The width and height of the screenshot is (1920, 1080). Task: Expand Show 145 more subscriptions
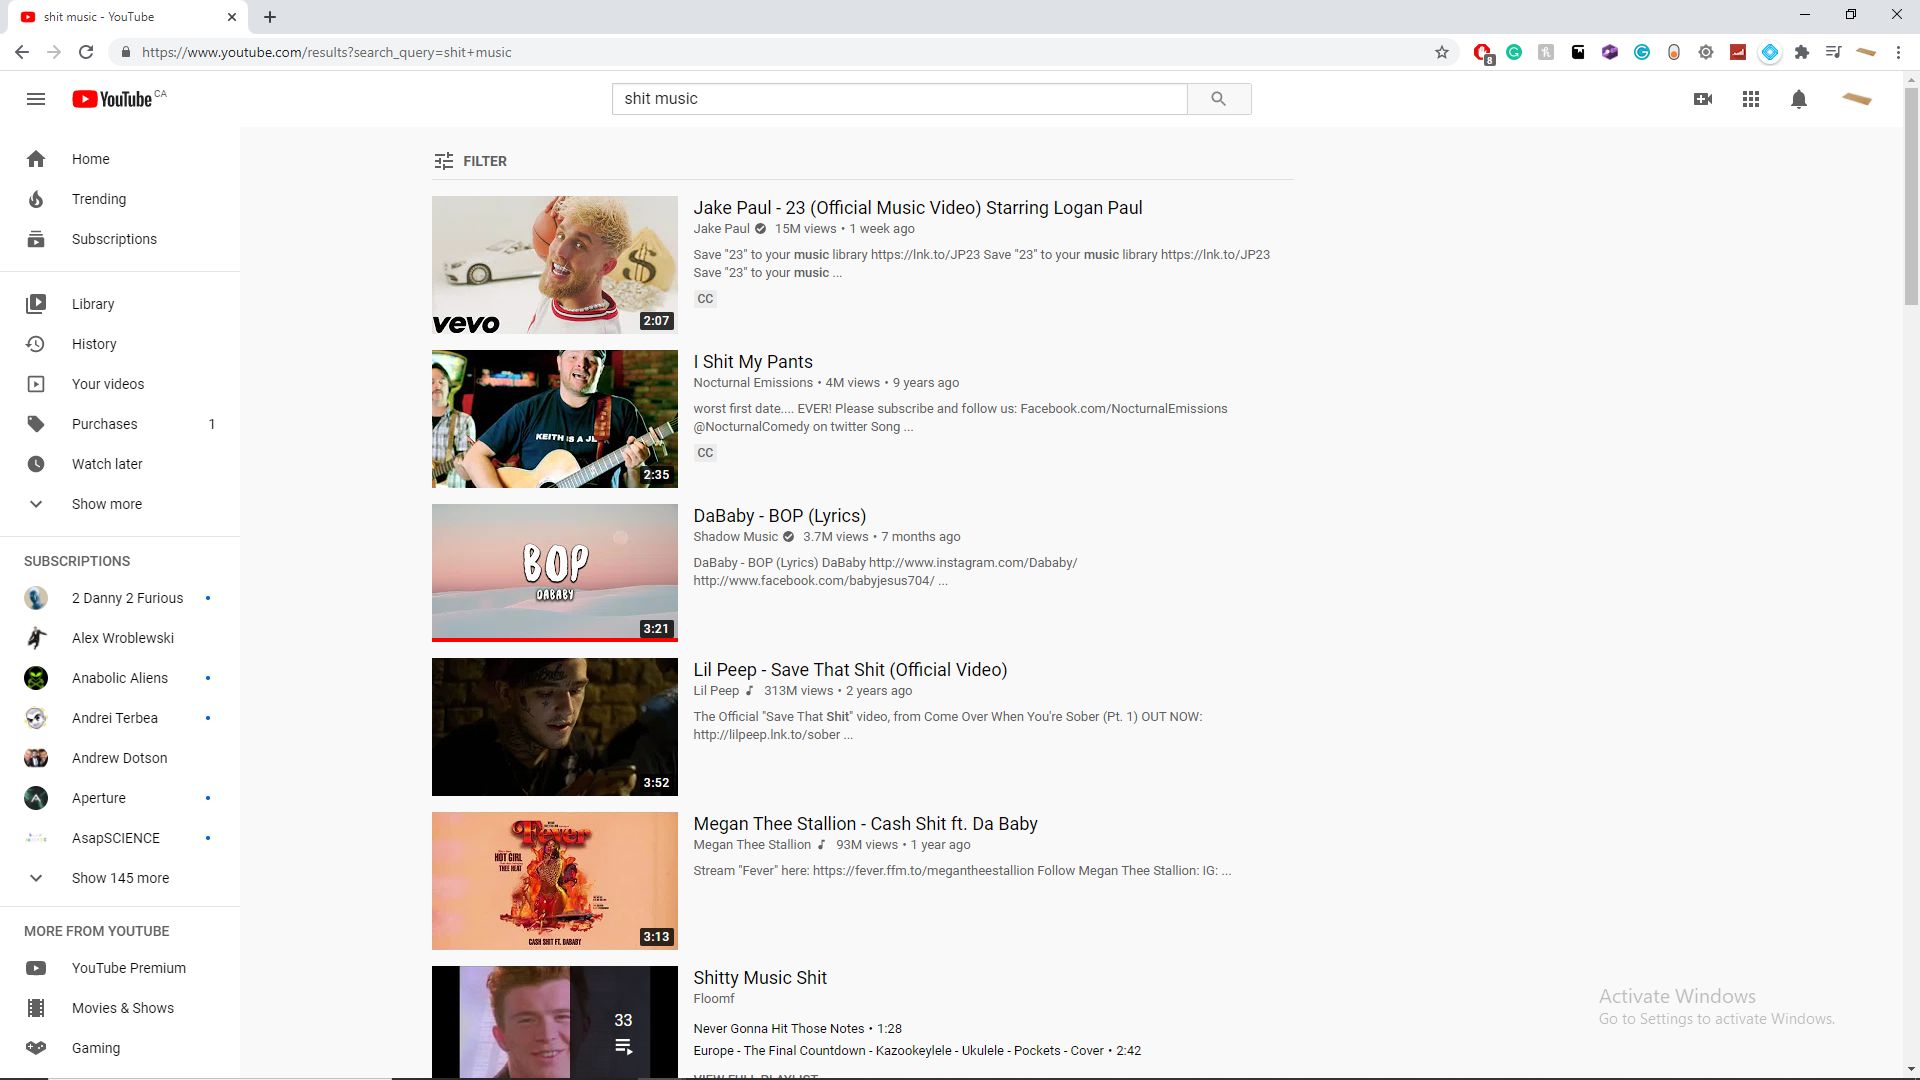(x=120, y=878)
